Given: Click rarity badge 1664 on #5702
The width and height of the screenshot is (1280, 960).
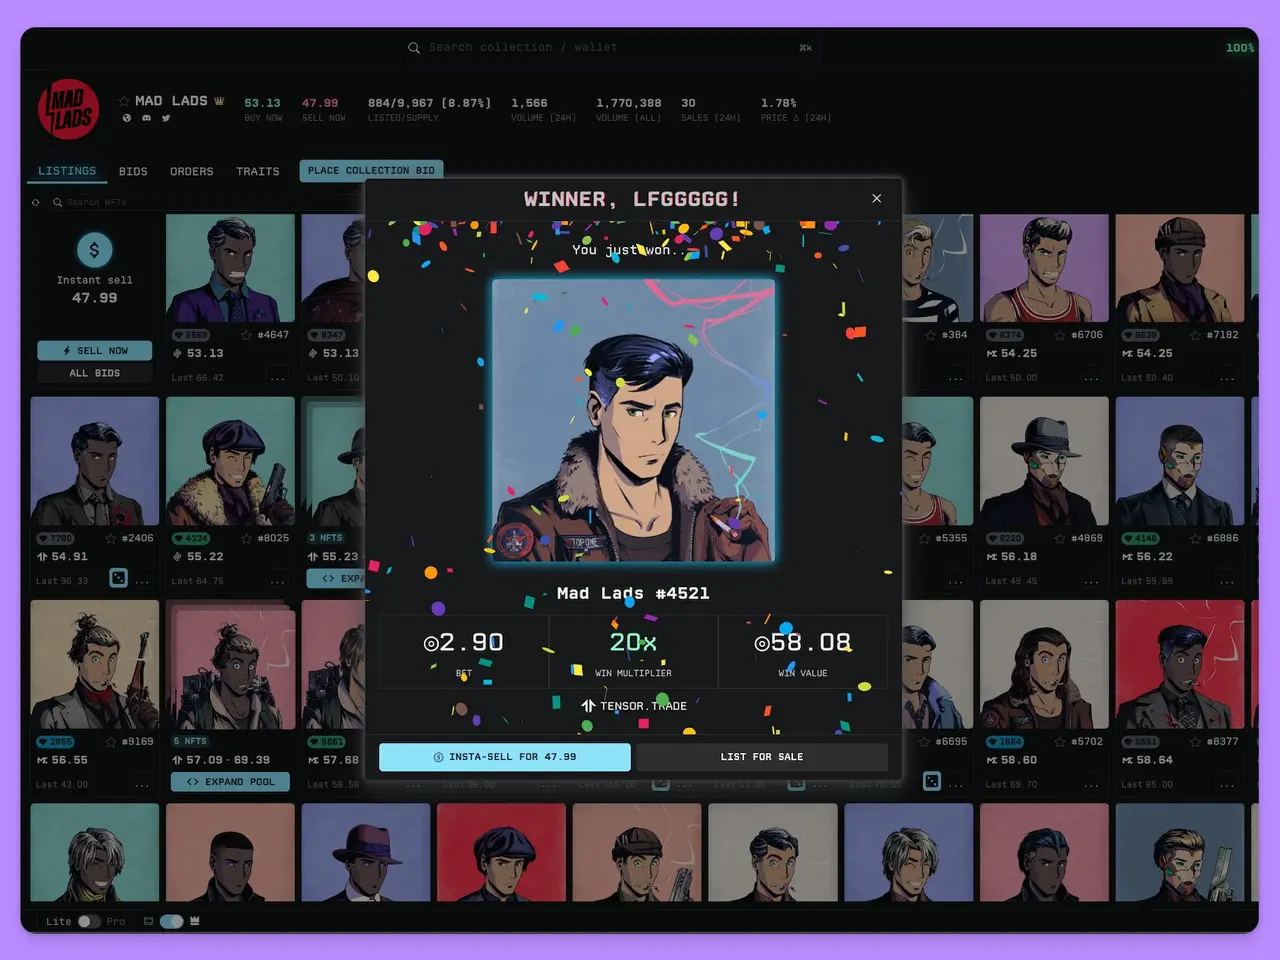Looking at the screenshot, I should pos(1005,742).
